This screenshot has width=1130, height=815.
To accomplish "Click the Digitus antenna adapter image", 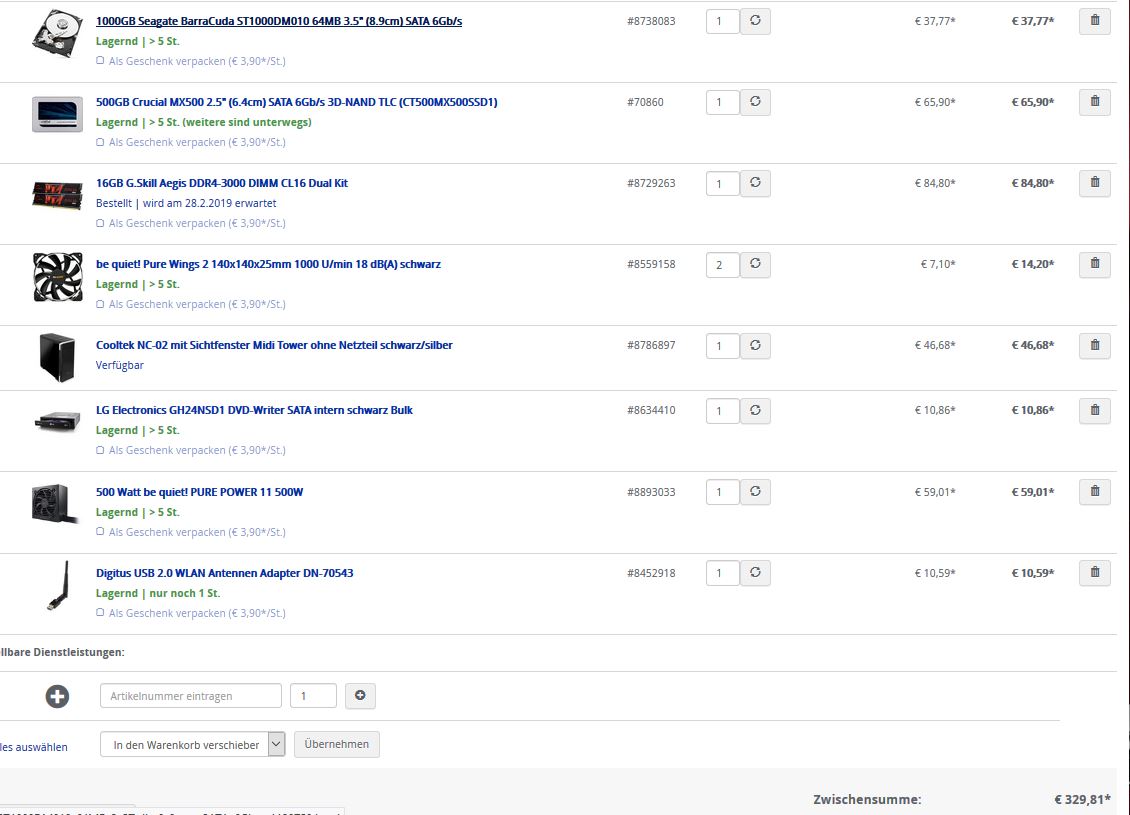I will click(x=58, y=585).
